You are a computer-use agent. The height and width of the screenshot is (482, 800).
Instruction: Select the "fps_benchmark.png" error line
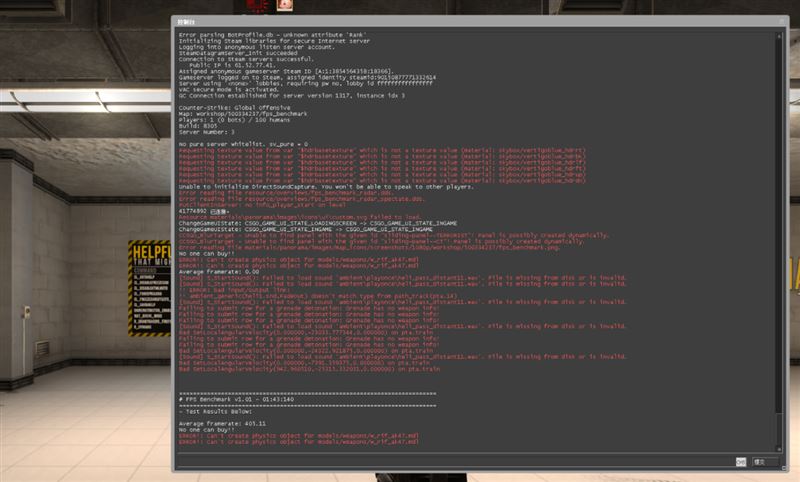tap(369, 247)
